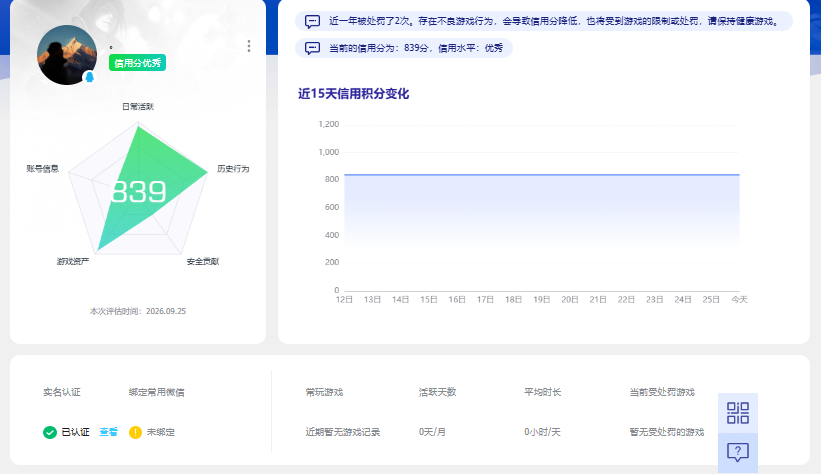Click the blue credit score line in chart
The image size is (821, 474).
[542, 174]
